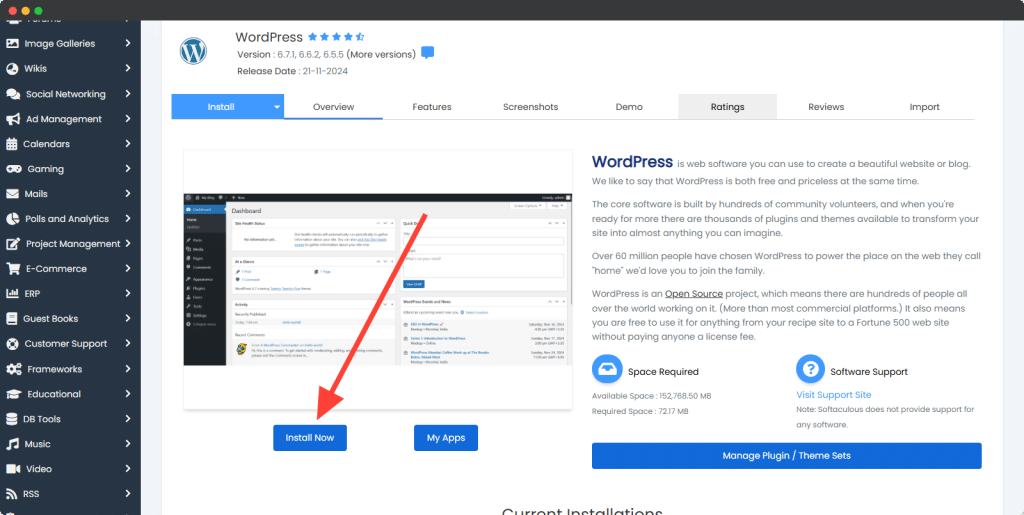Viewport: 1024px width, 515px height.
Task: Expand the E-Commerce chevron
Action: pos(128,269)
